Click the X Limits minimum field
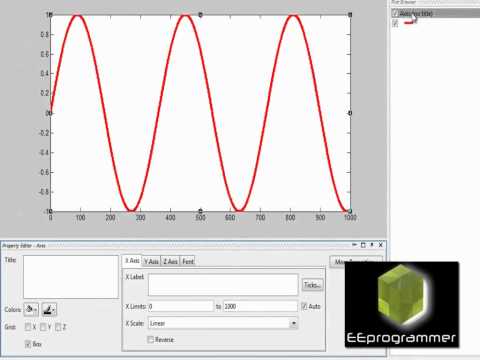Image resolution: width=480 pixels, height=360 pixels. [180, 306]
